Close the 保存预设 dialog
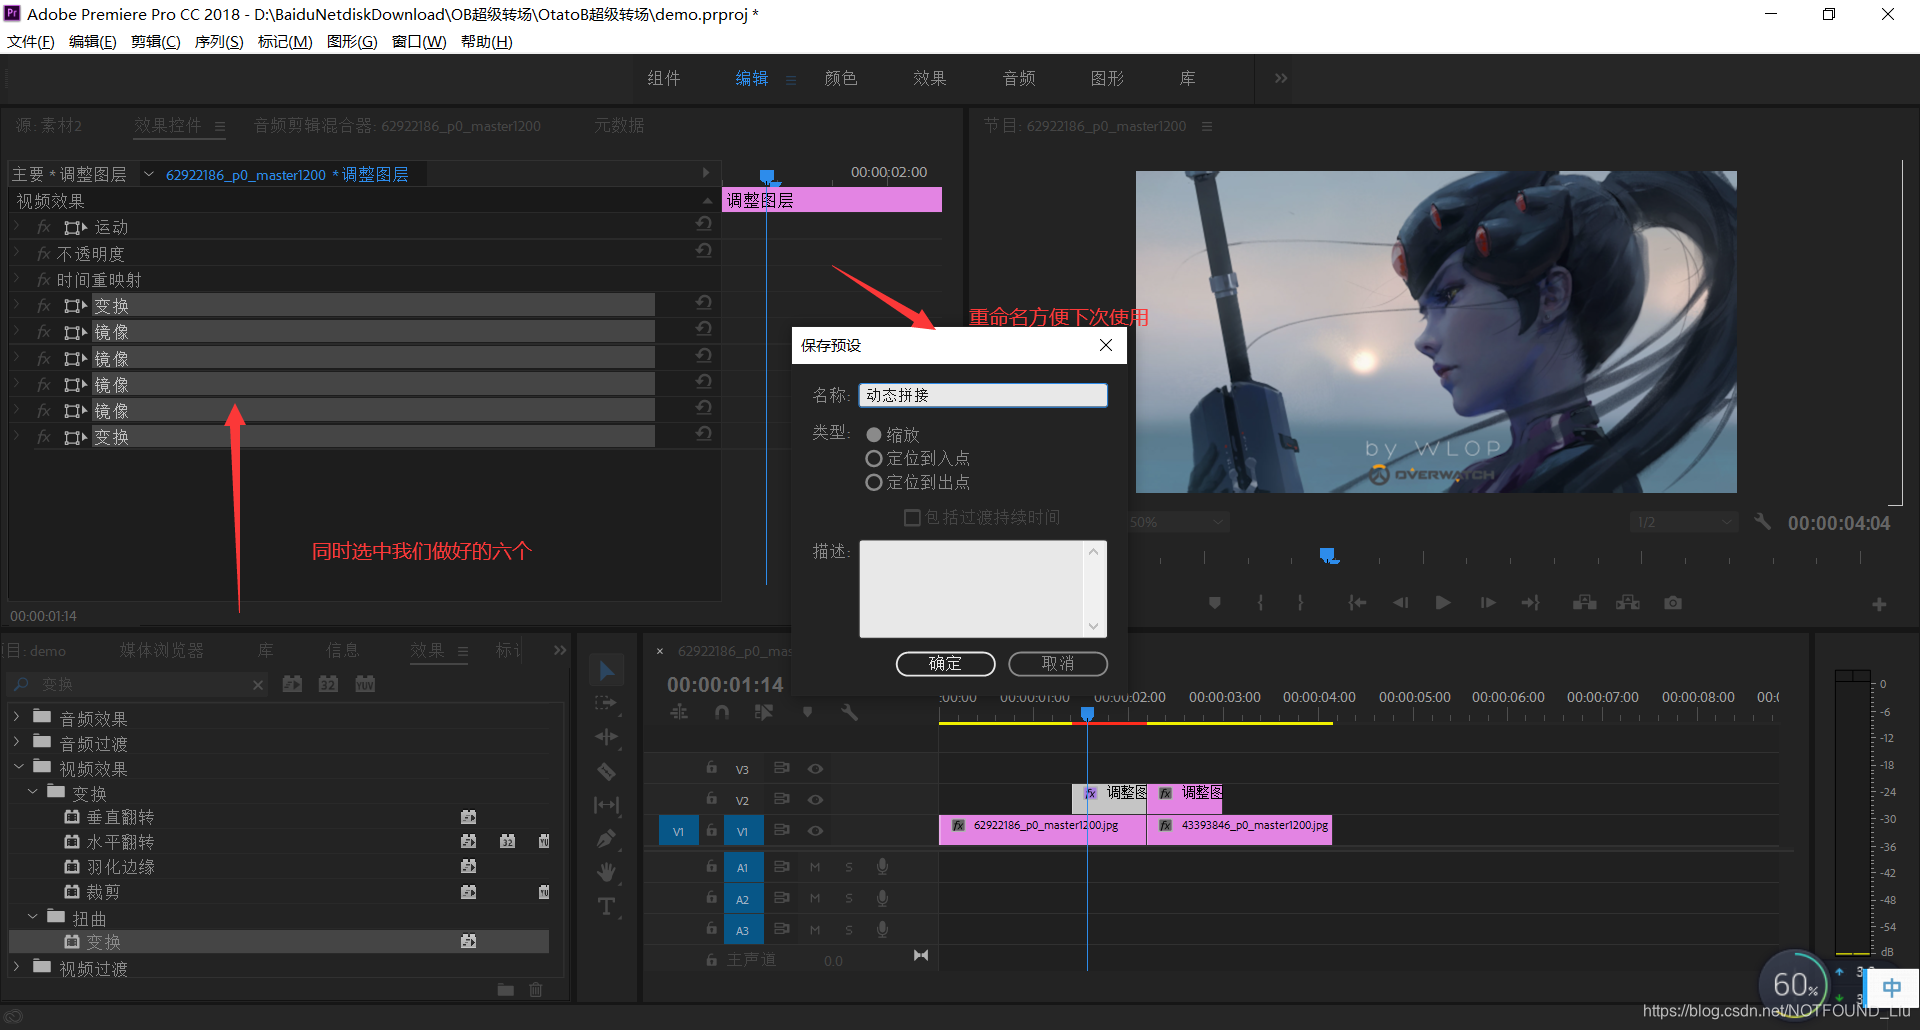The image size is (1920, 1030). 1106,345
